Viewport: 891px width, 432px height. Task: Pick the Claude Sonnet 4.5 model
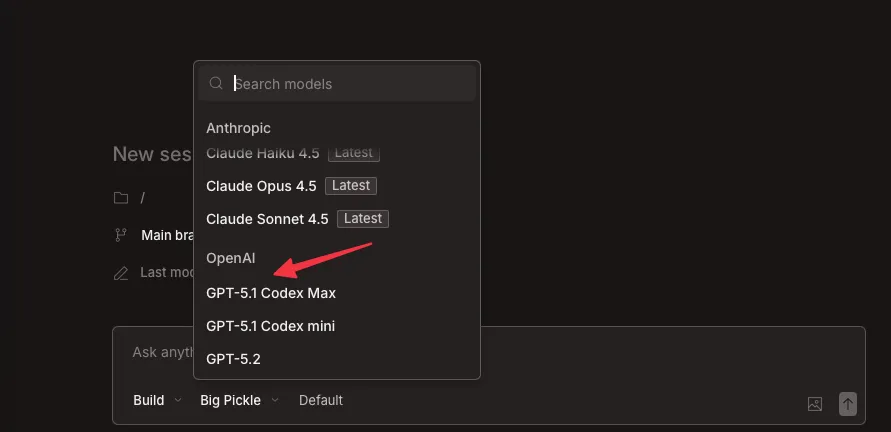pos(267,219)
